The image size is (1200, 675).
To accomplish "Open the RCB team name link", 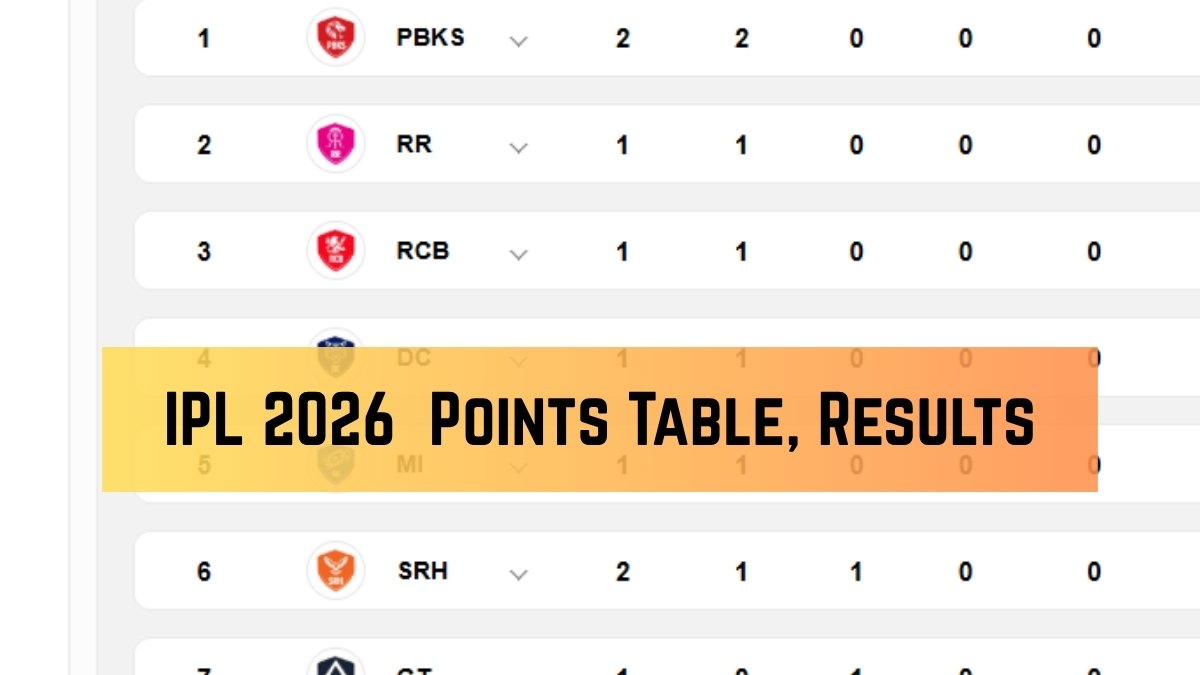I will tap(423, 250).
